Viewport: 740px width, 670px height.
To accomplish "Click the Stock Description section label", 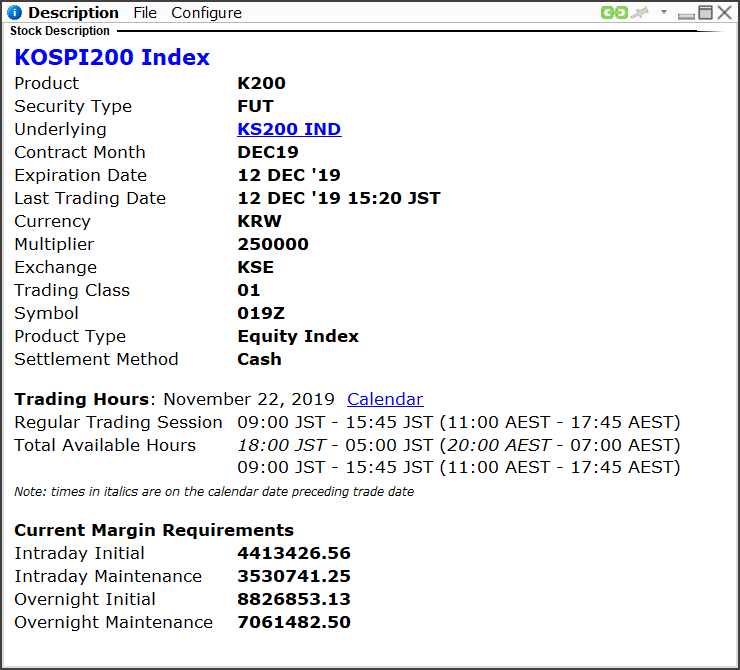I will point(60,31).
